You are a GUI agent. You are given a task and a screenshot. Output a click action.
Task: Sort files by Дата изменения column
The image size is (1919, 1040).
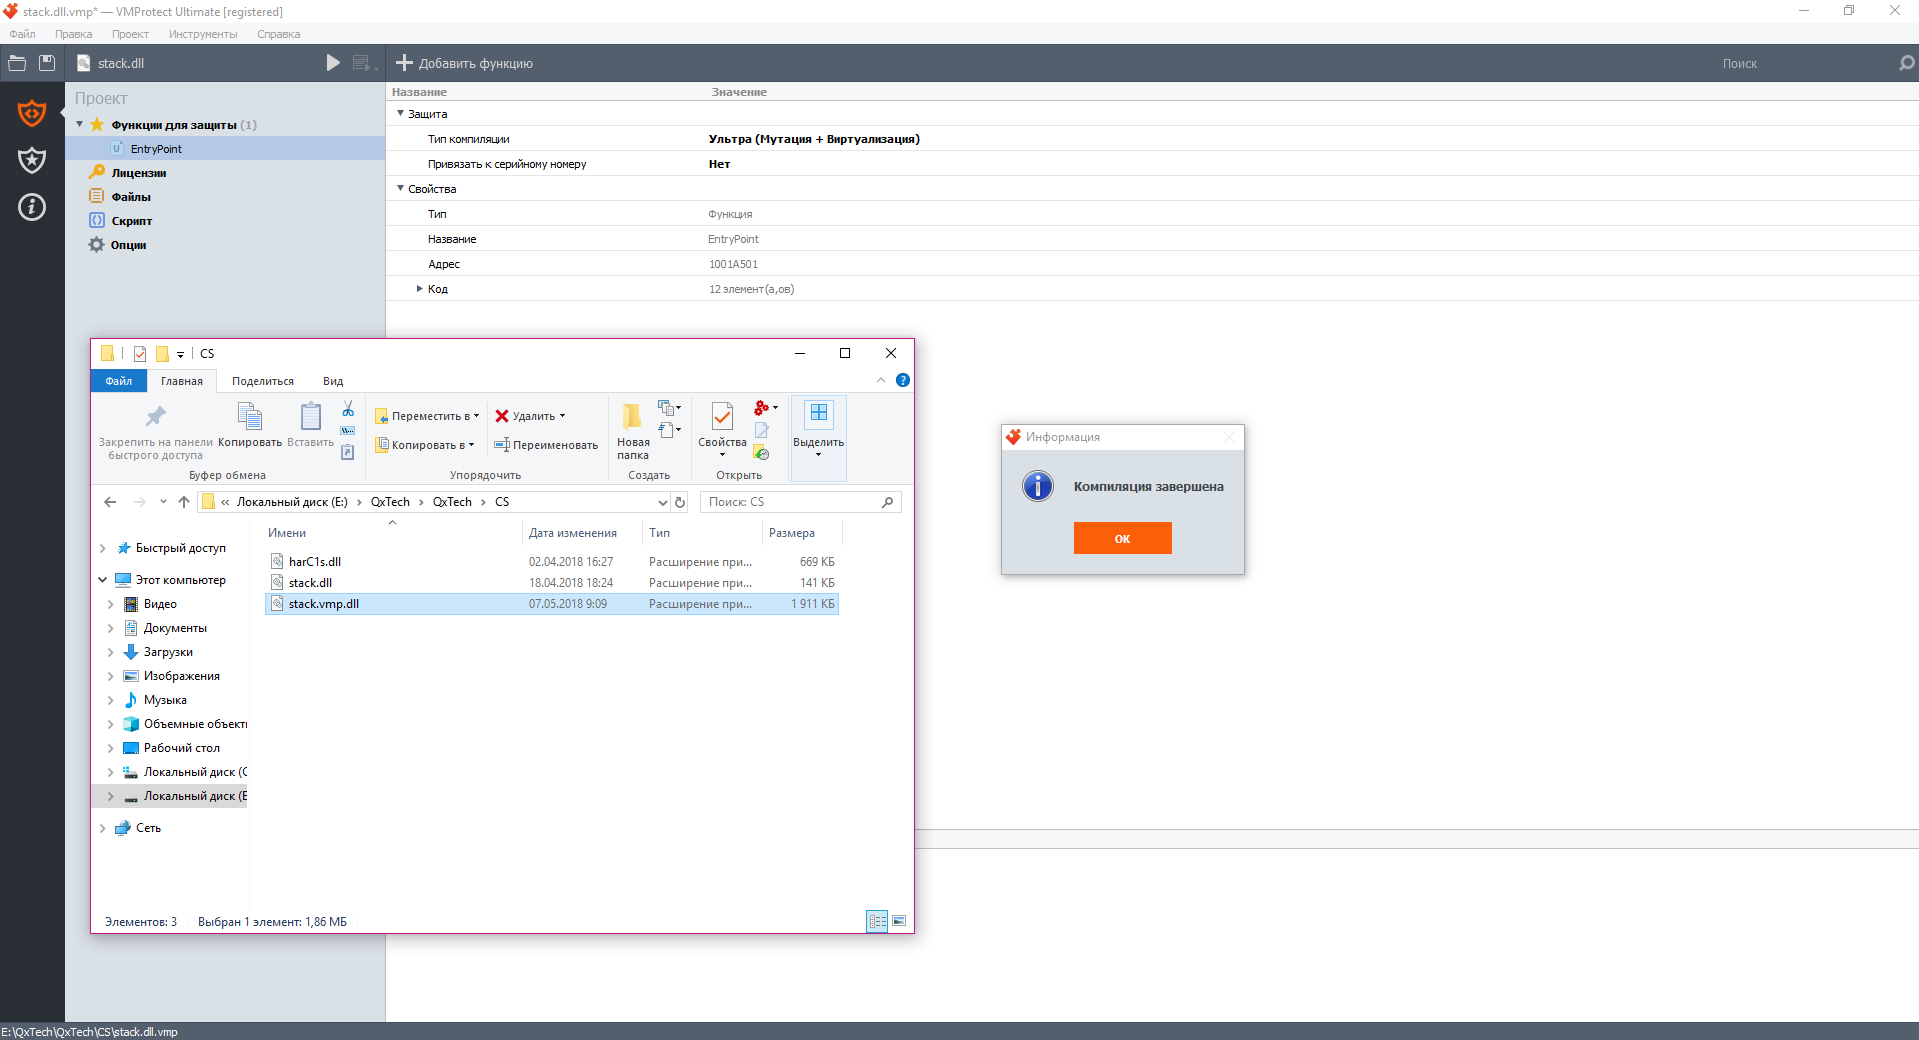click(x=573, y=533)
